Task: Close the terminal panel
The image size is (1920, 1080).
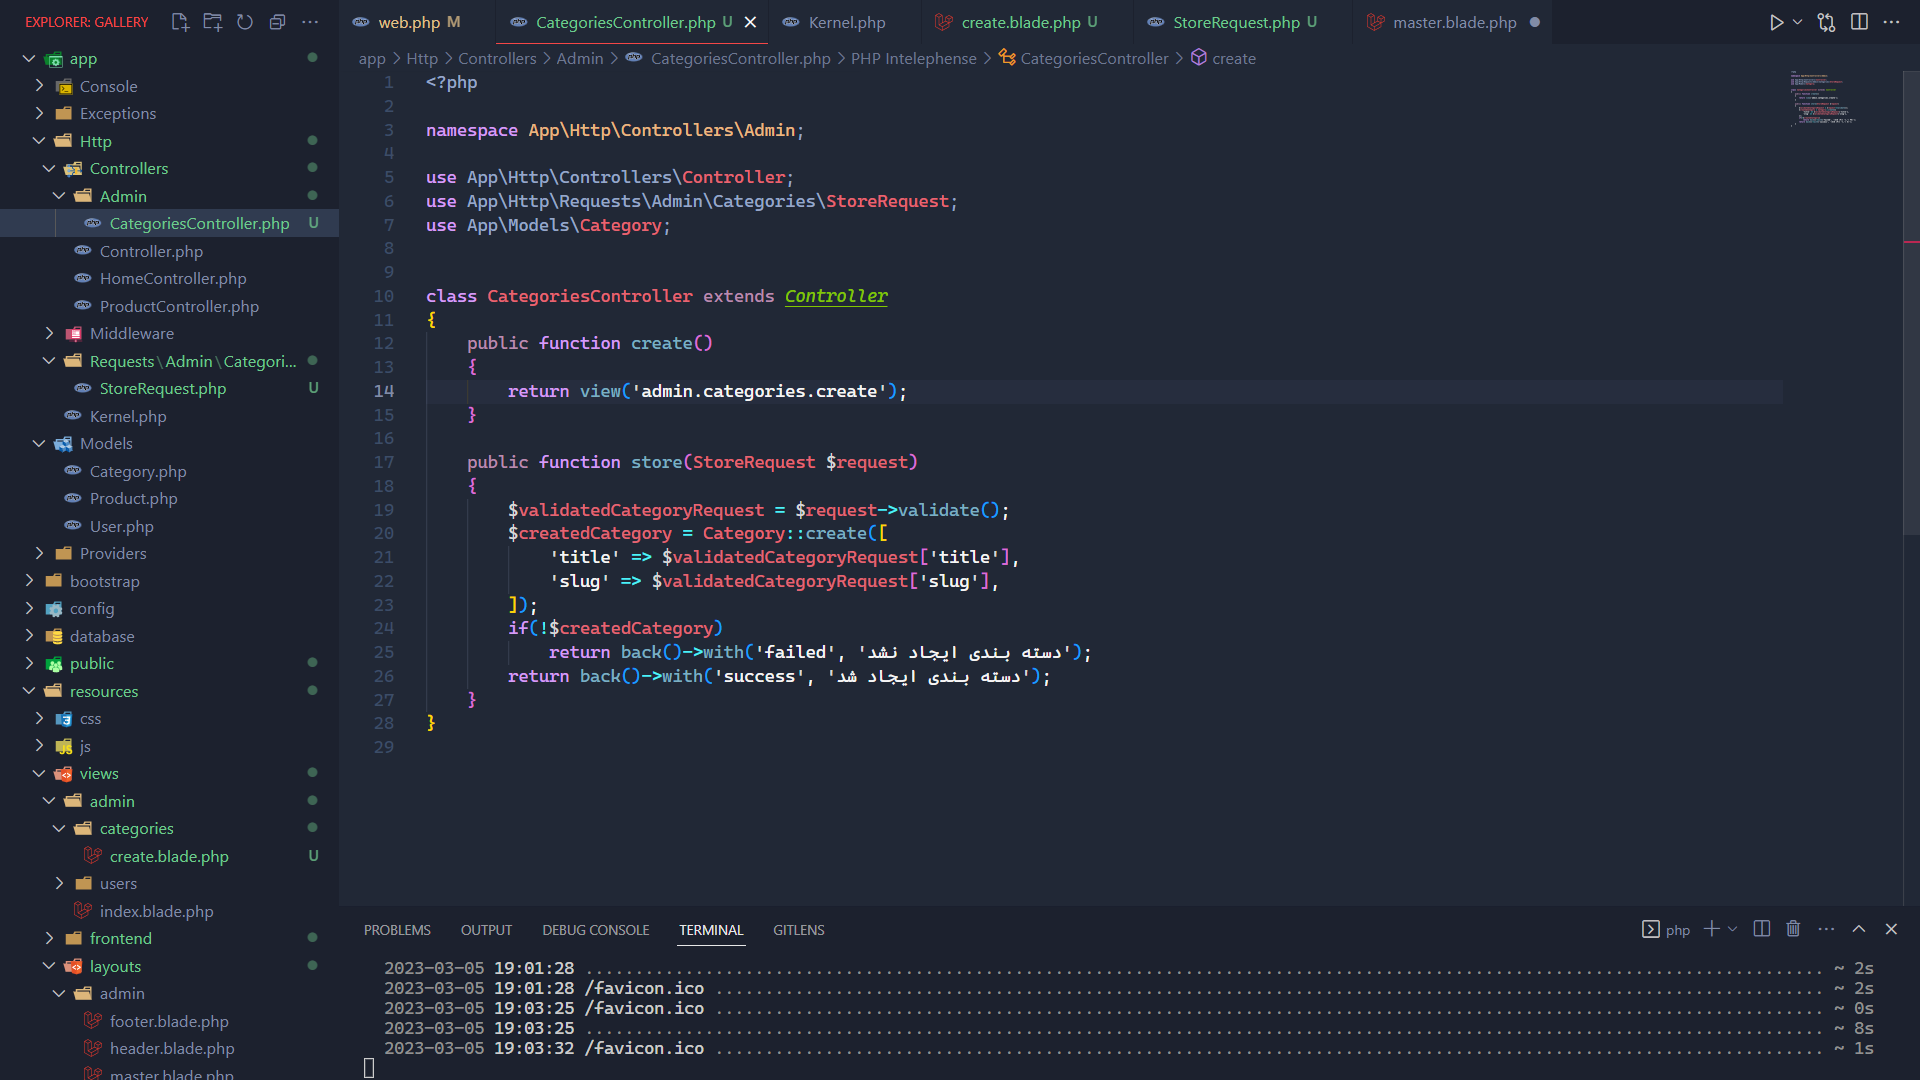Action: click(1891, 929)
